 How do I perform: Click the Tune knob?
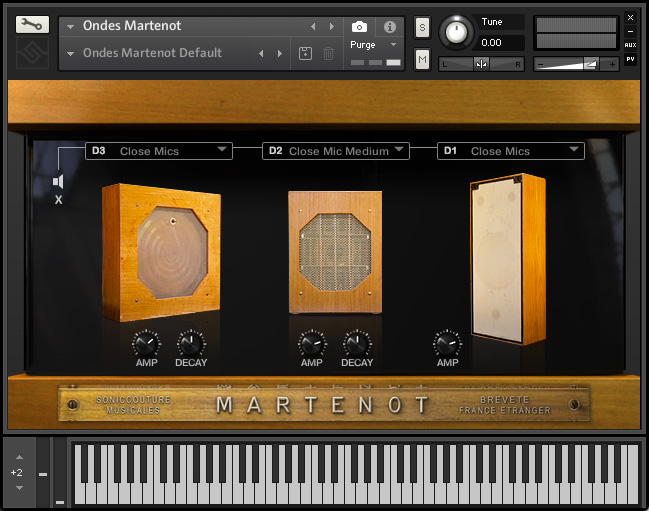[456, 32]
